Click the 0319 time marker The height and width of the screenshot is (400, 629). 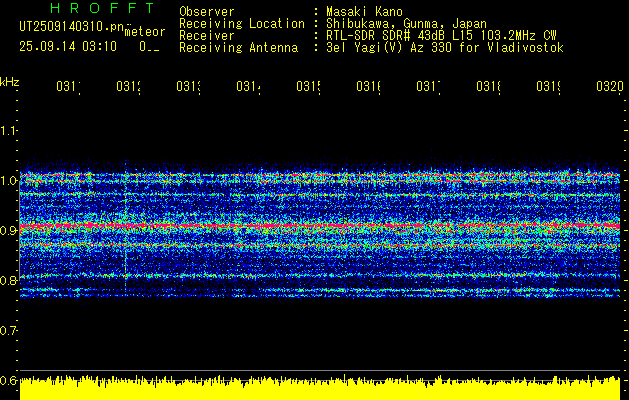click(549, 87)
